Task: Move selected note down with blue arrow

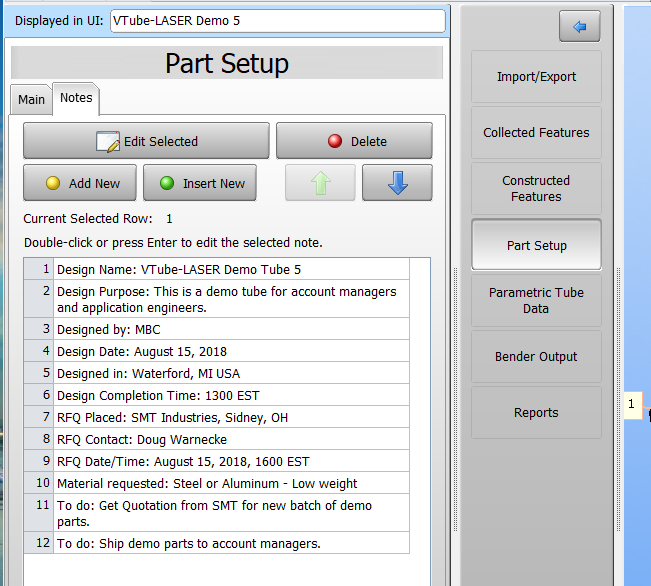Action: [397, 183]
